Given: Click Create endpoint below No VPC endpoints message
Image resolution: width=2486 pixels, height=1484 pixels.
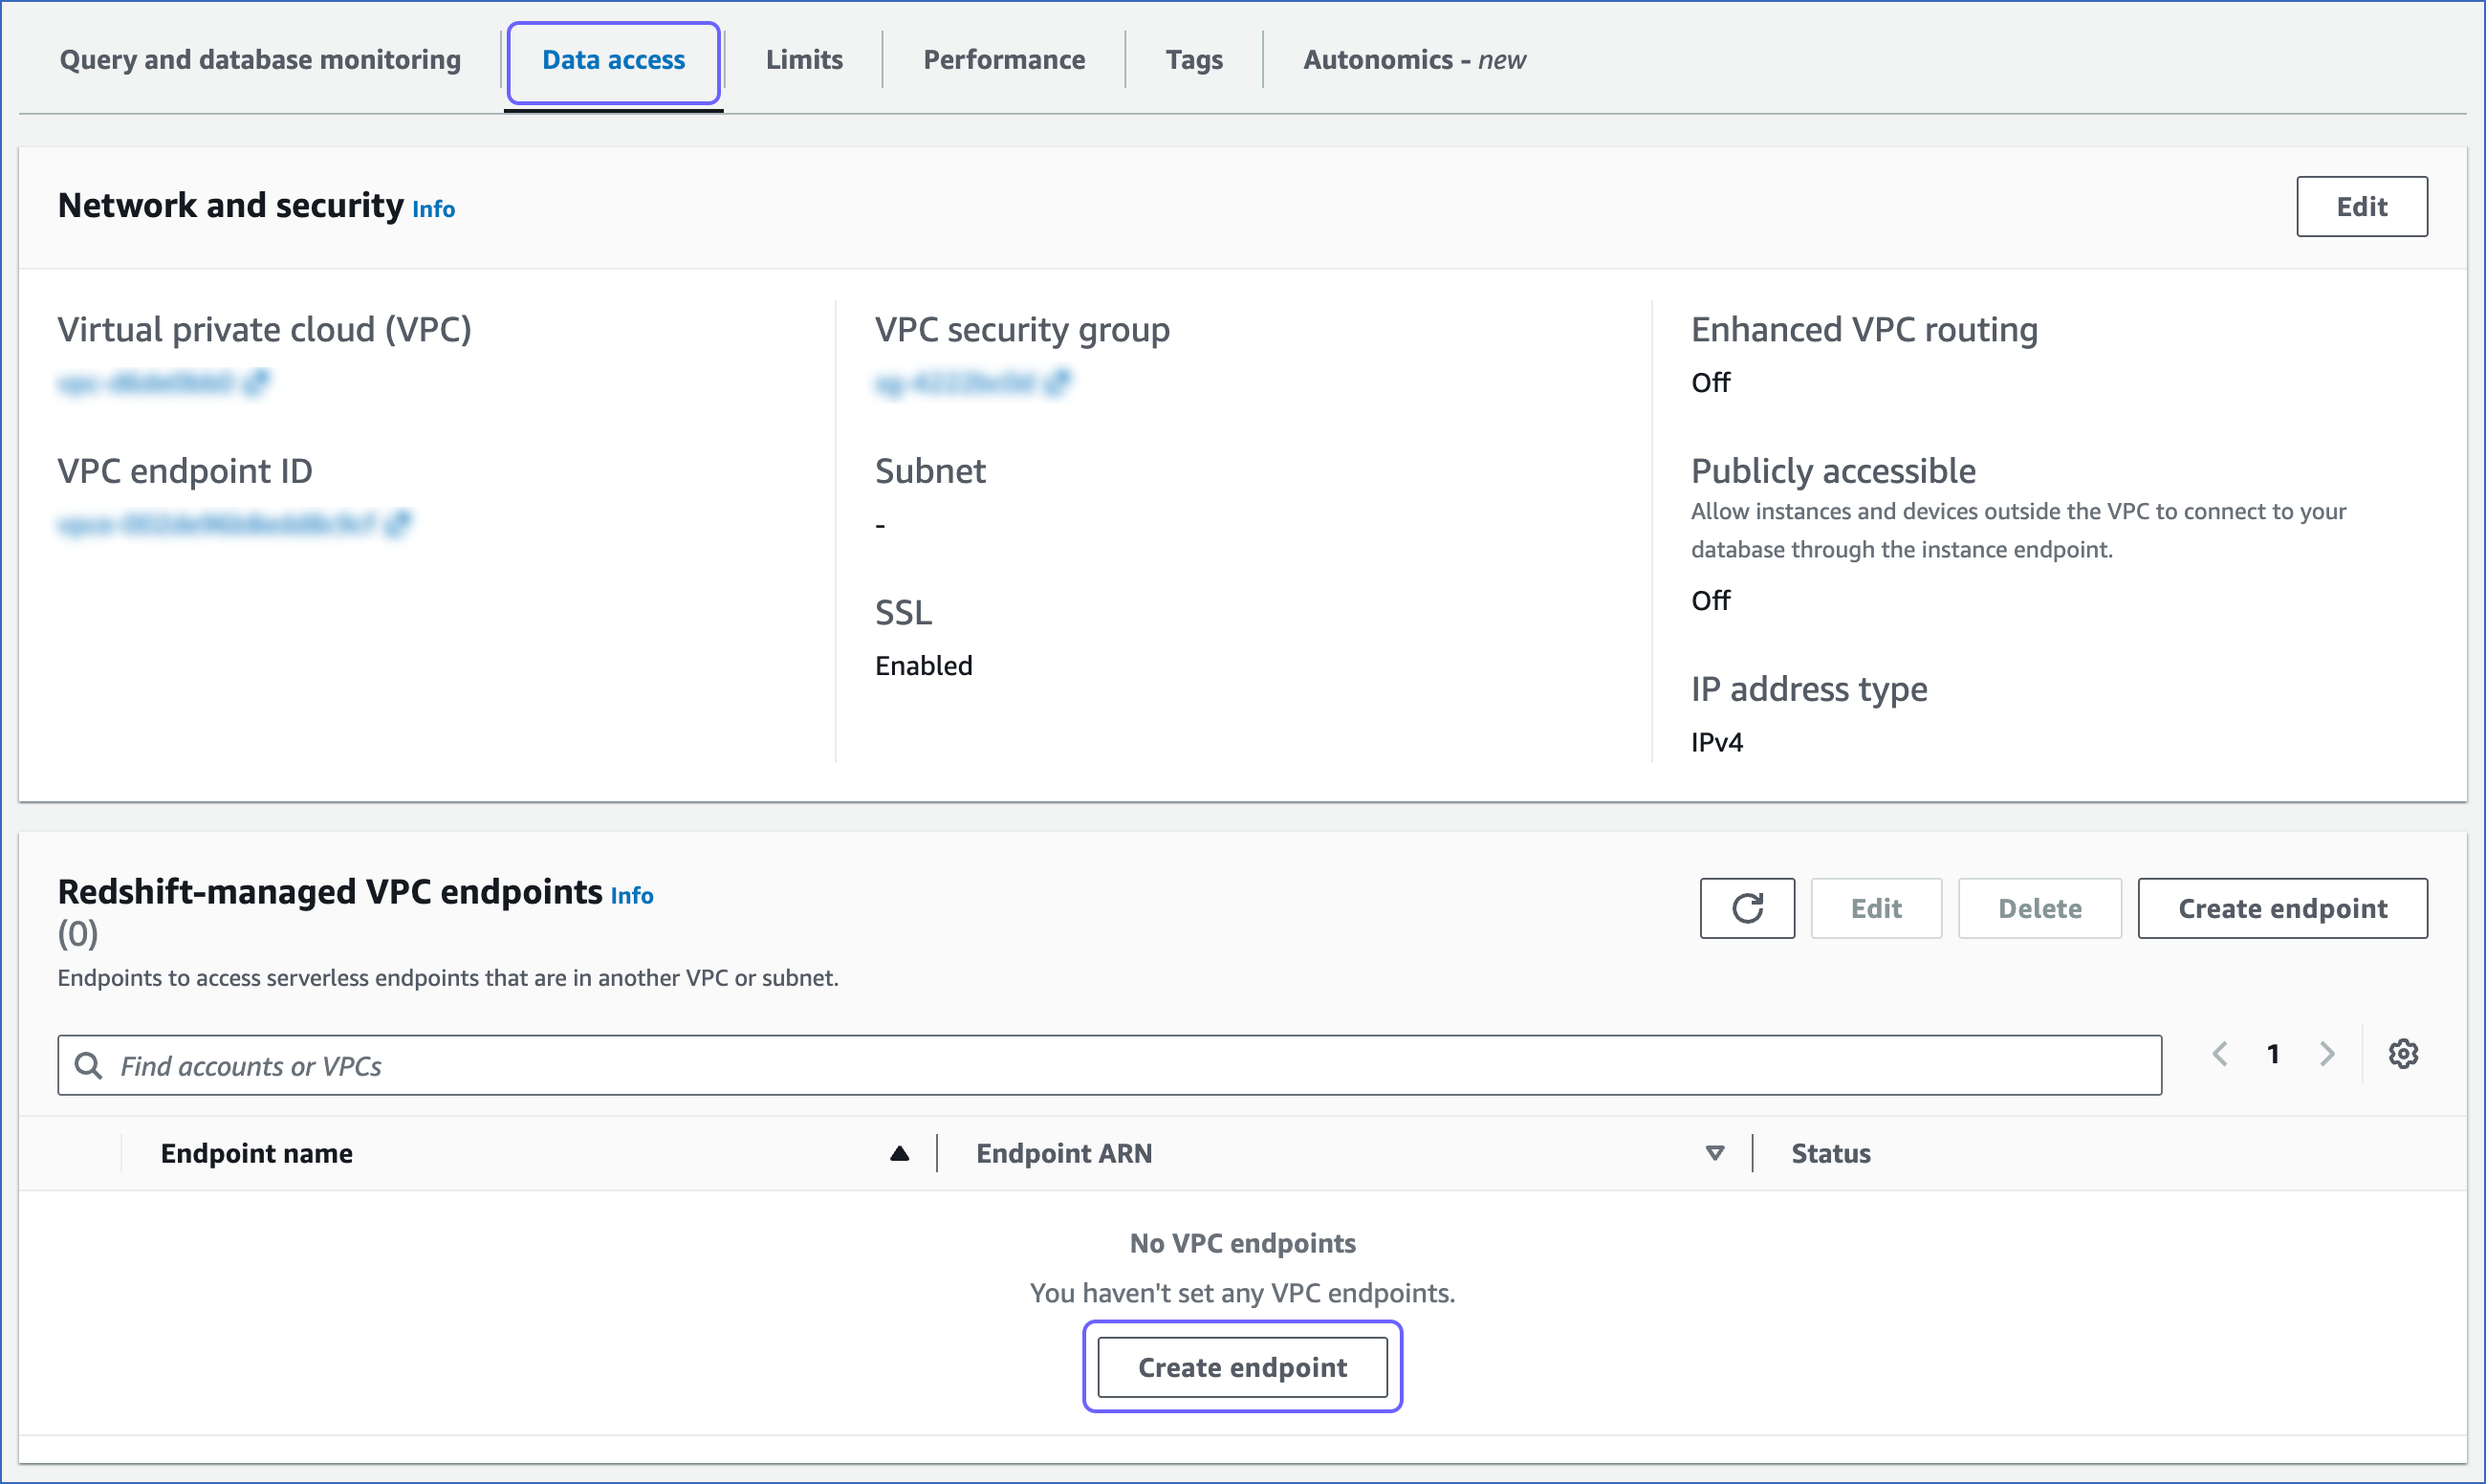Looking at the screenshot, I should [1242, 1367].
